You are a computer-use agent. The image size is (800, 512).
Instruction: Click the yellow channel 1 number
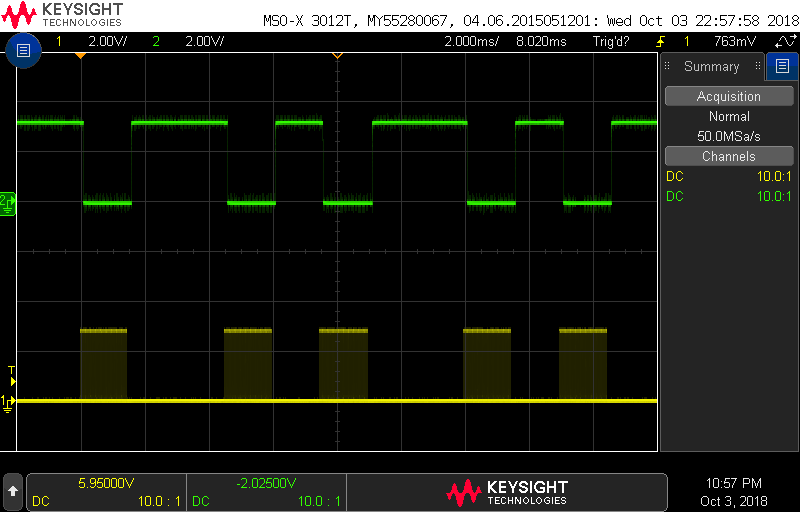(59, 42)
